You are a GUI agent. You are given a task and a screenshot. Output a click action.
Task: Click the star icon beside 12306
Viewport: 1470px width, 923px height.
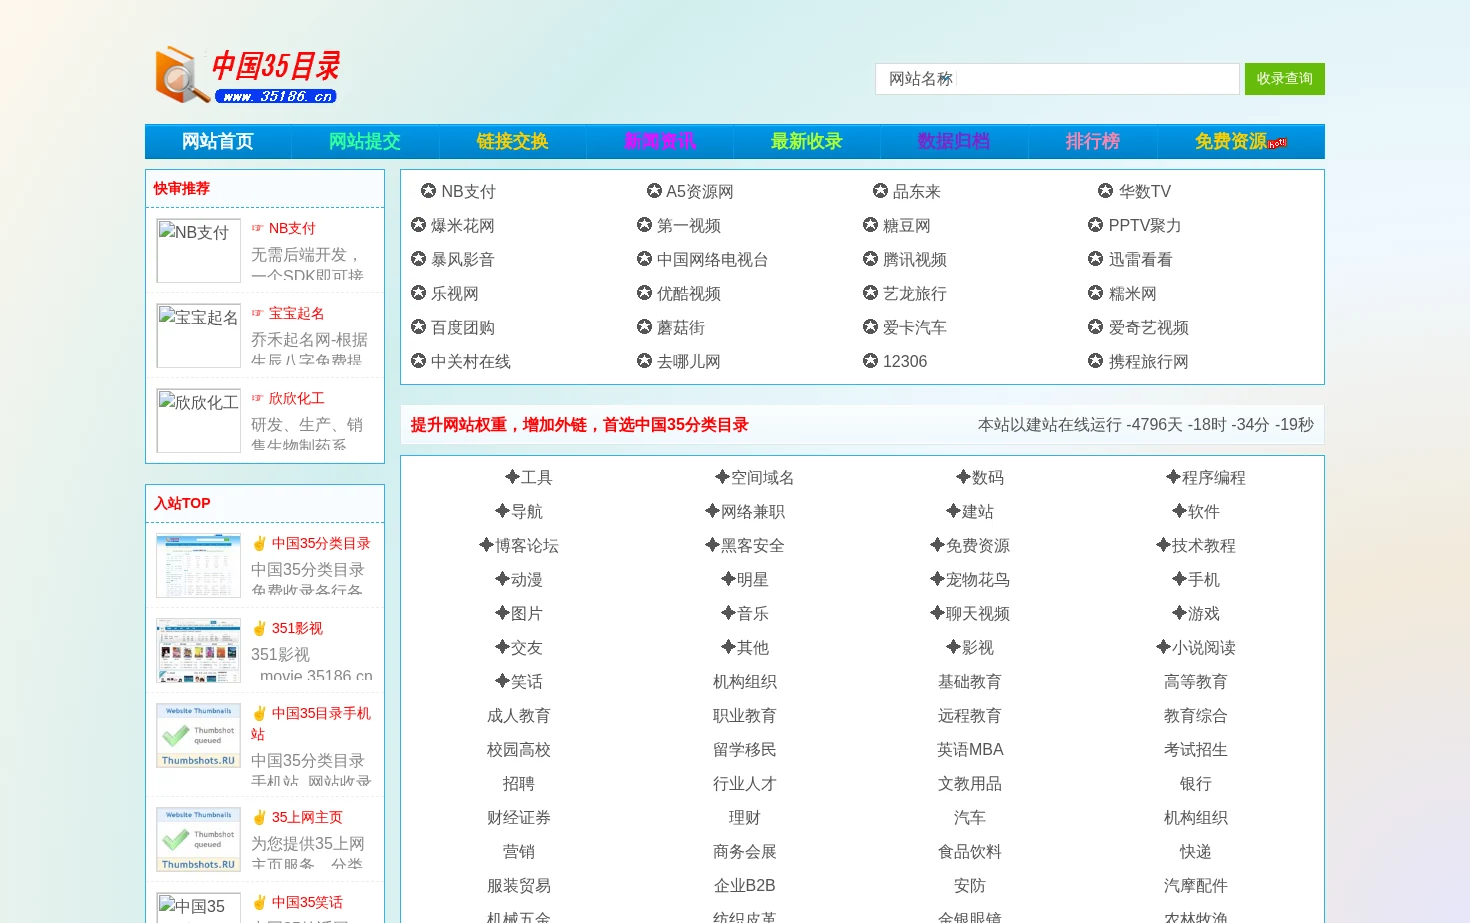870,361
